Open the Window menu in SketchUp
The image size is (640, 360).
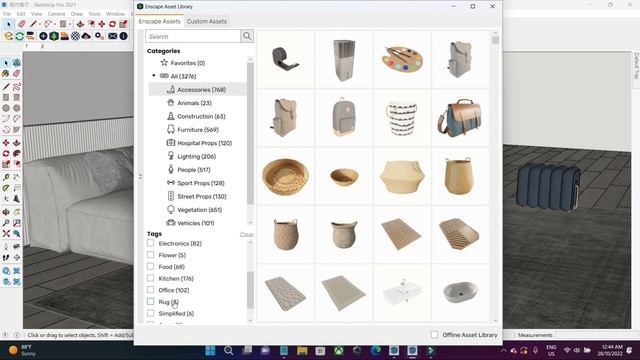point(116,13)
